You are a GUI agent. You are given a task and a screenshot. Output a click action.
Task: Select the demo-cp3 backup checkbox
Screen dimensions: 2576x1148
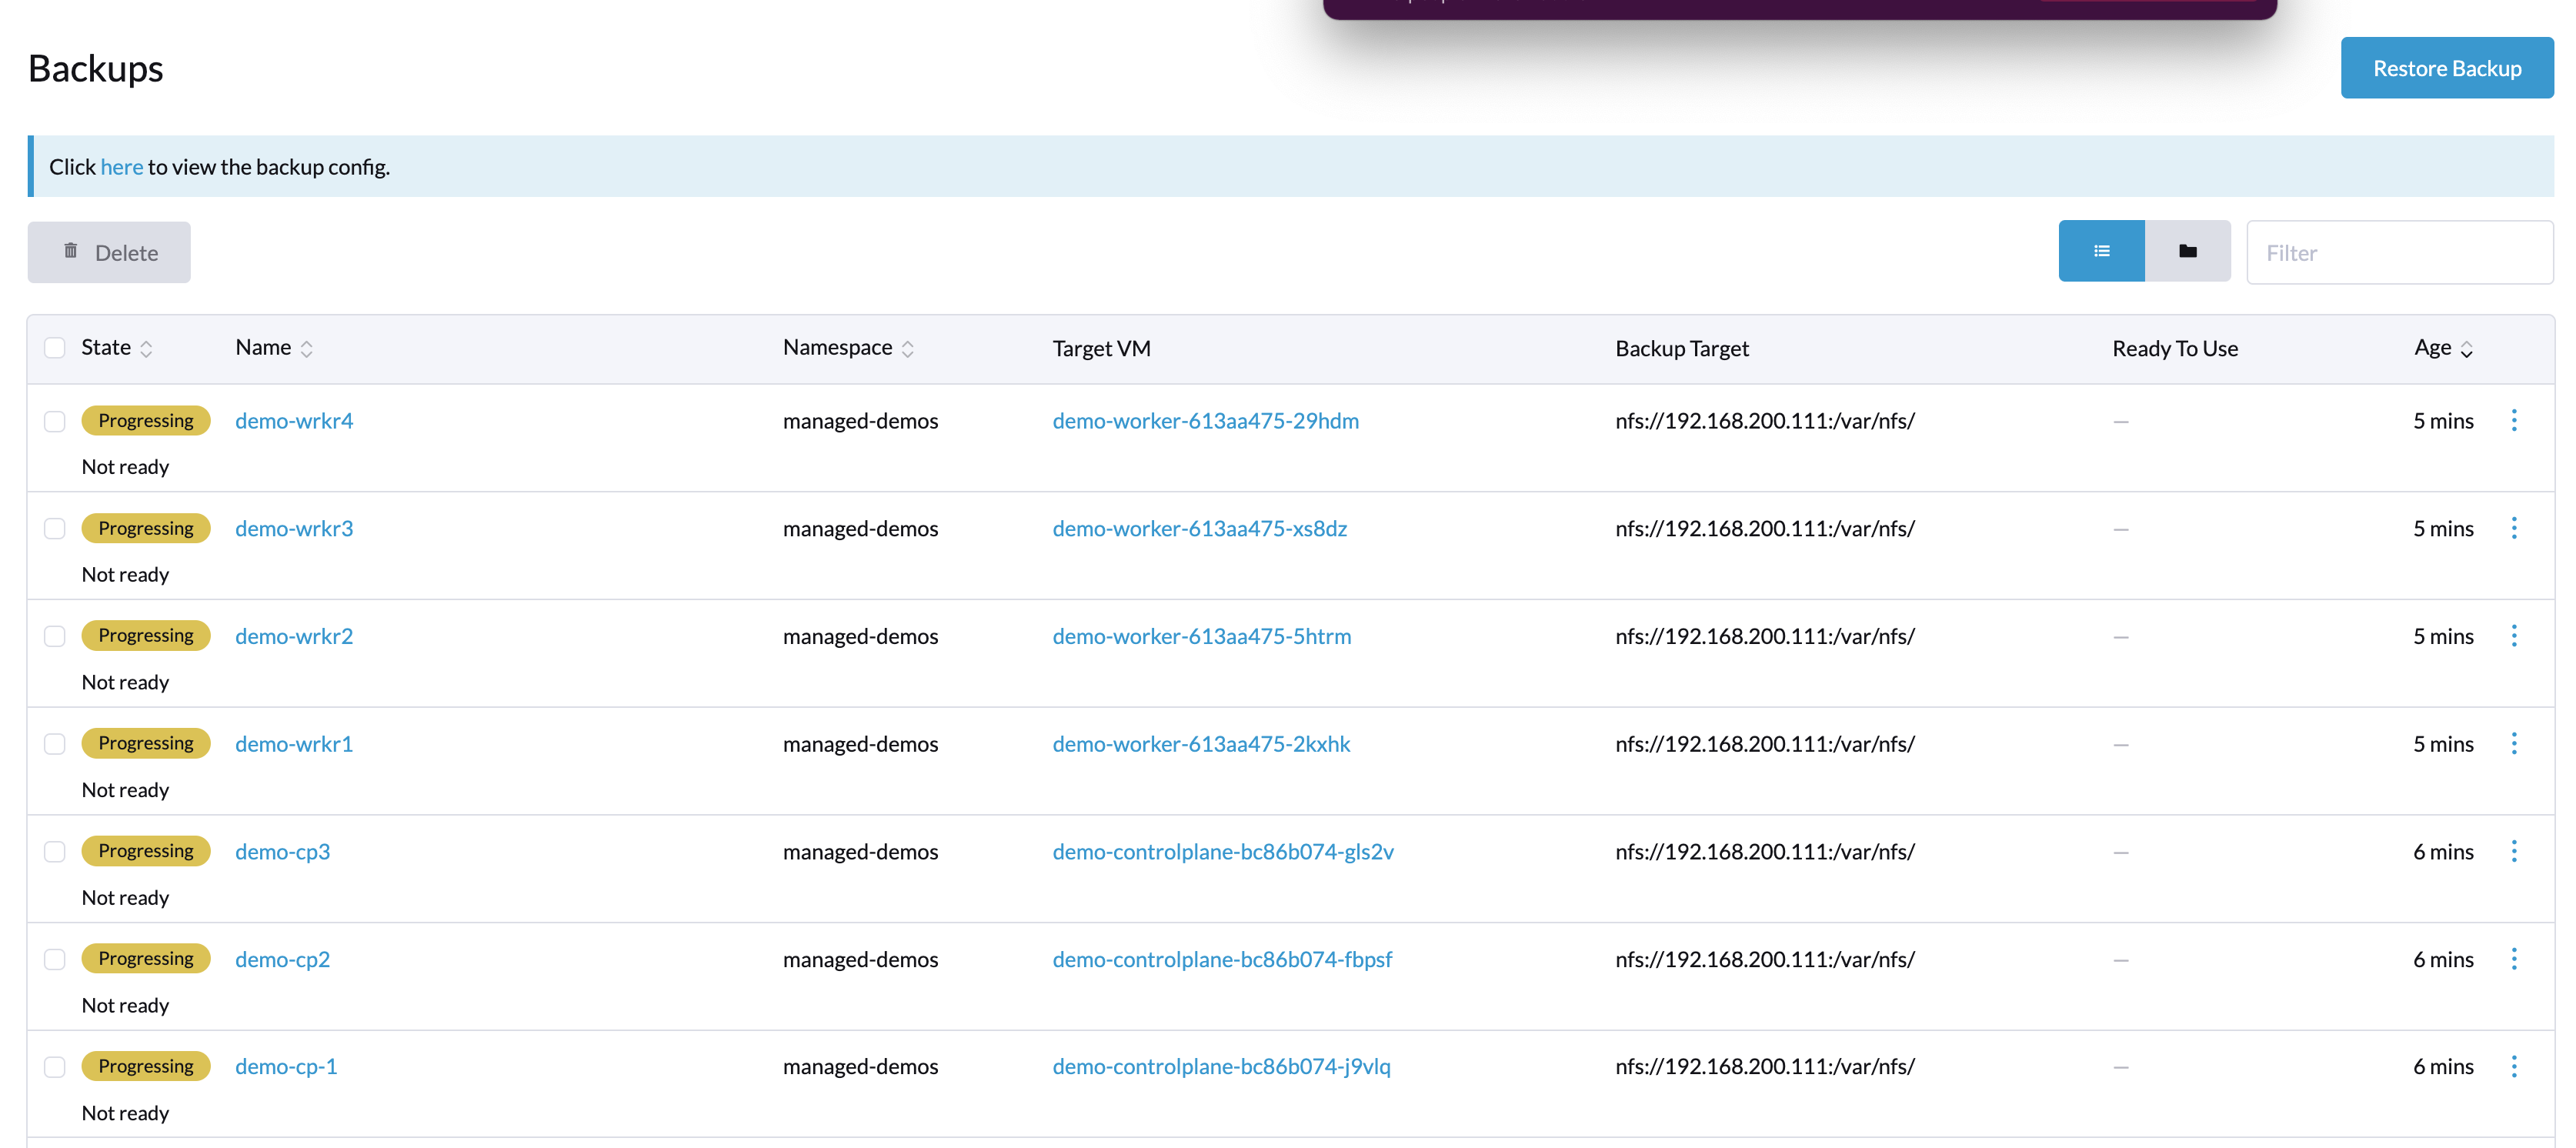click(55, 851)
